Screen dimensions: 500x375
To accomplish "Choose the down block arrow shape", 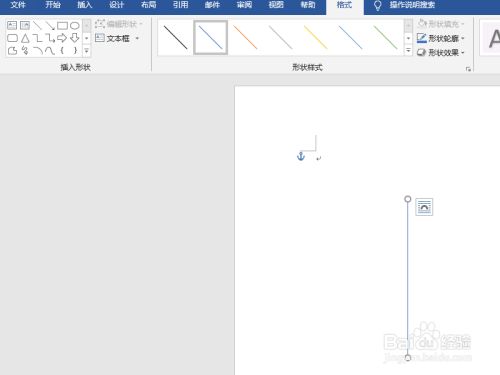I will [x=75, y=38].
